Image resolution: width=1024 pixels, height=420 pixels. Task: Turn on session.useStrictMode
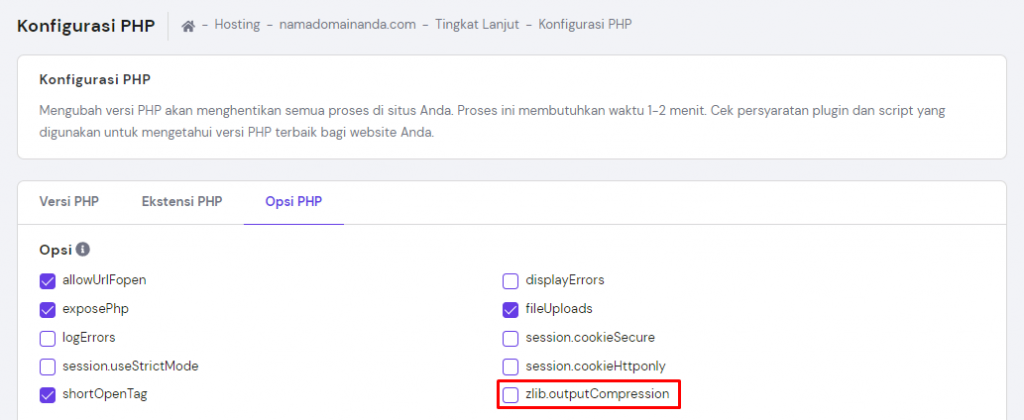(47, 366)
